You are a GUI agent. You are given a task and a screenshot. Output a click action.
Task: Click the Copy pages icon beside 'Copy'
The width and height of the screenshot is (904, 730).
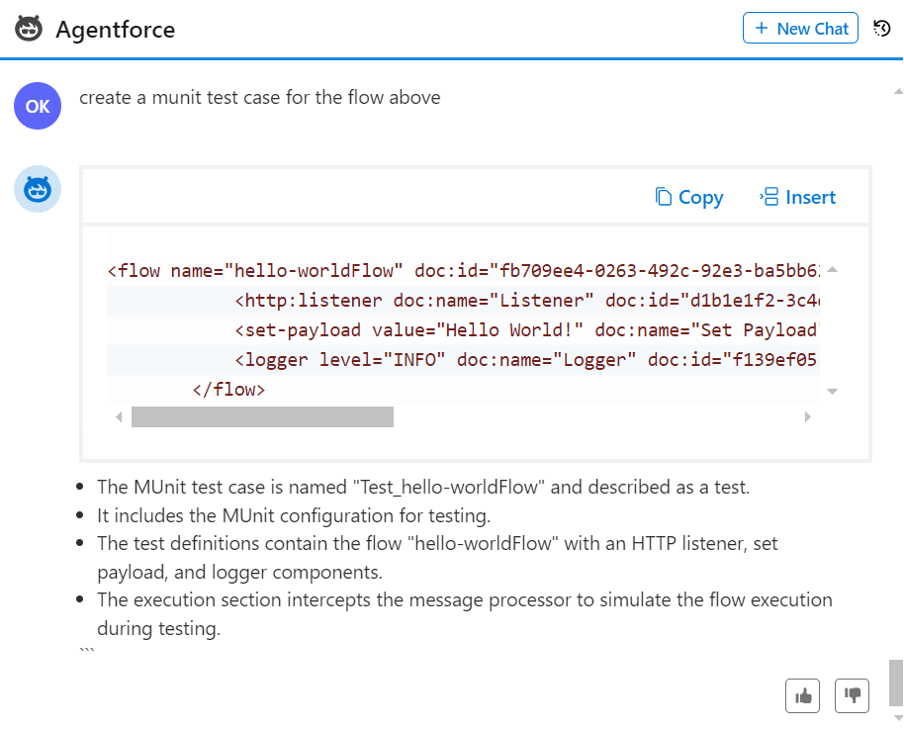(662, 197)
